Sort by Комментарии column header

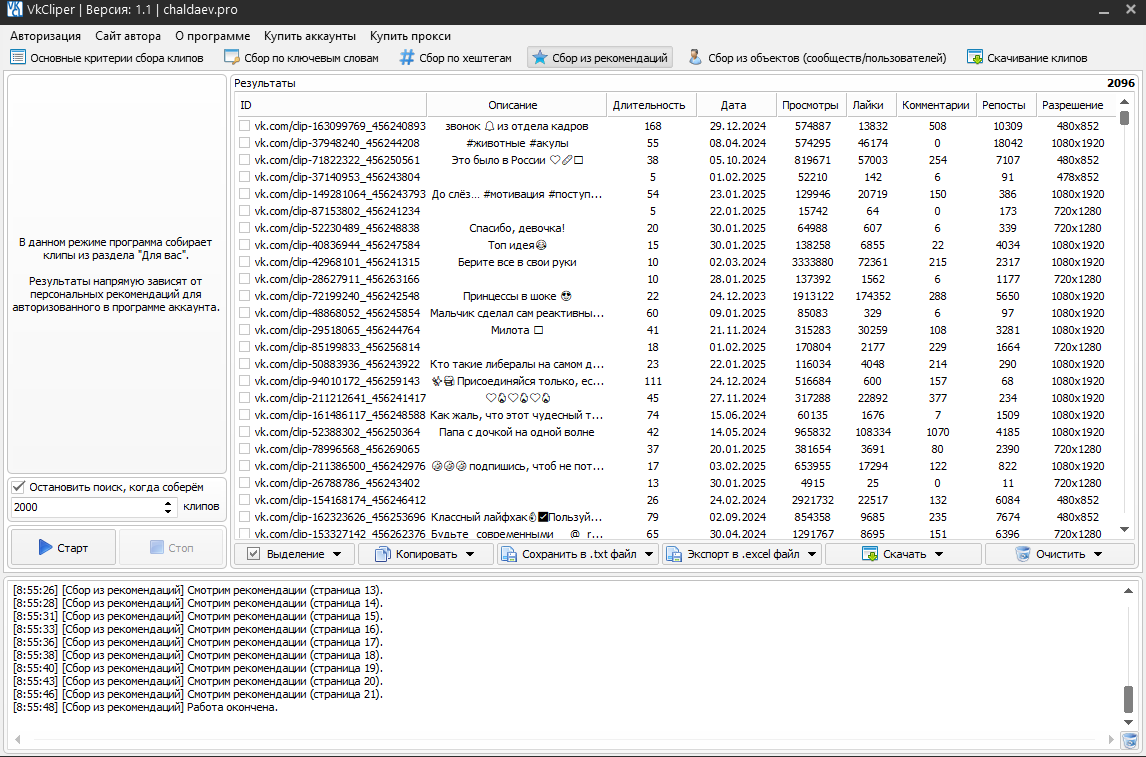click(936, 105)
